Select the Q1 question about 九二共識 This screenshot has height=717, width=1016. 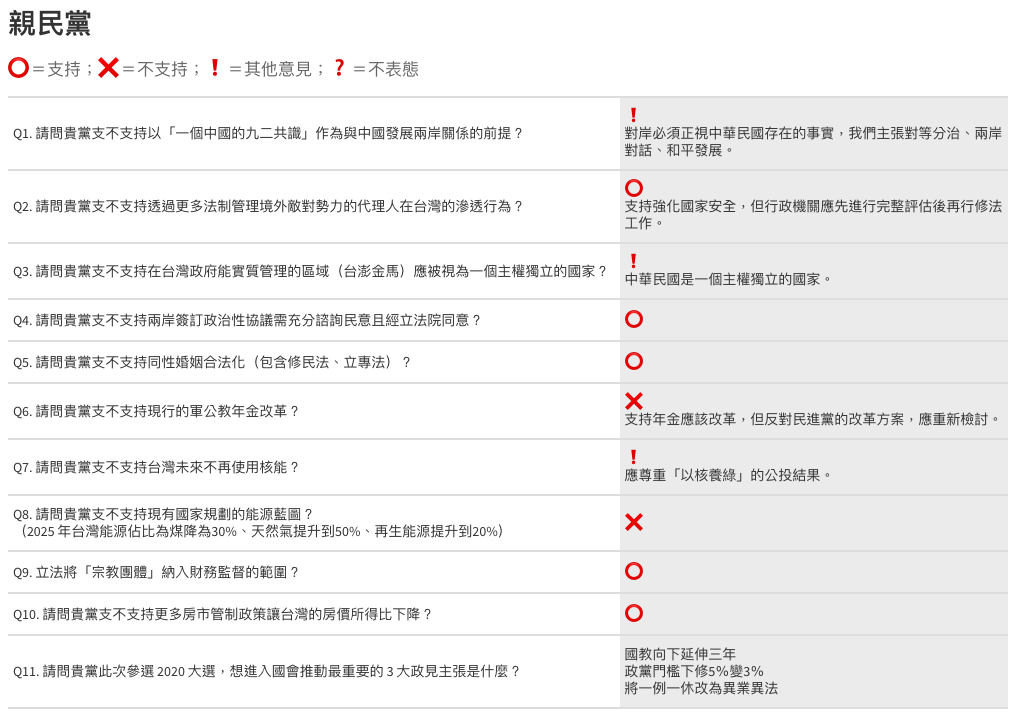pos(268,133)
